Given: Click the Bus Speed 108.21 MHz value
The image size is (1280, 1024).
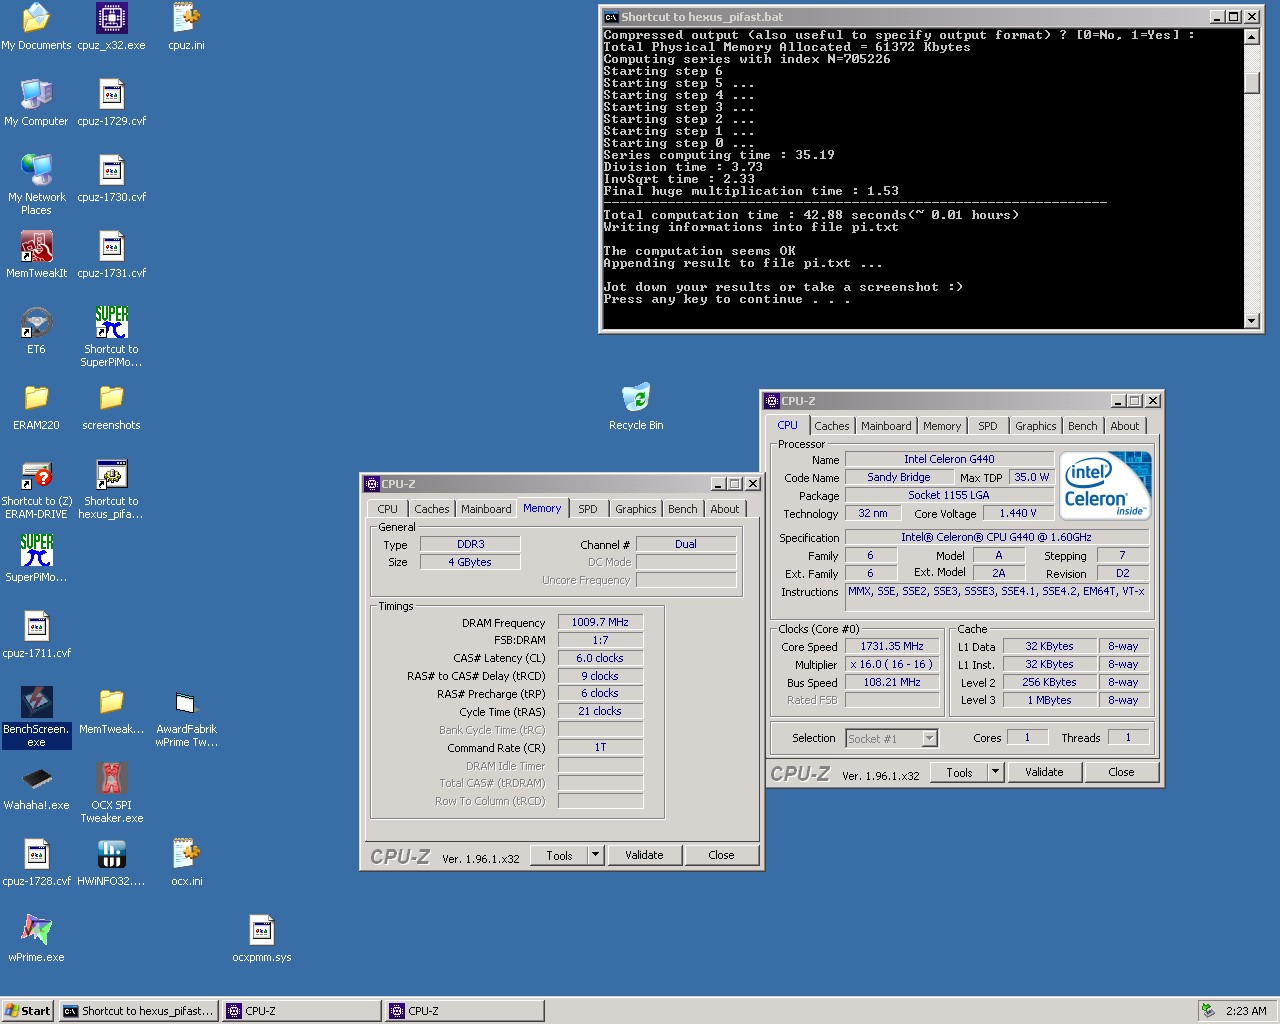Looking at the screenshot, I should [892, 682].
